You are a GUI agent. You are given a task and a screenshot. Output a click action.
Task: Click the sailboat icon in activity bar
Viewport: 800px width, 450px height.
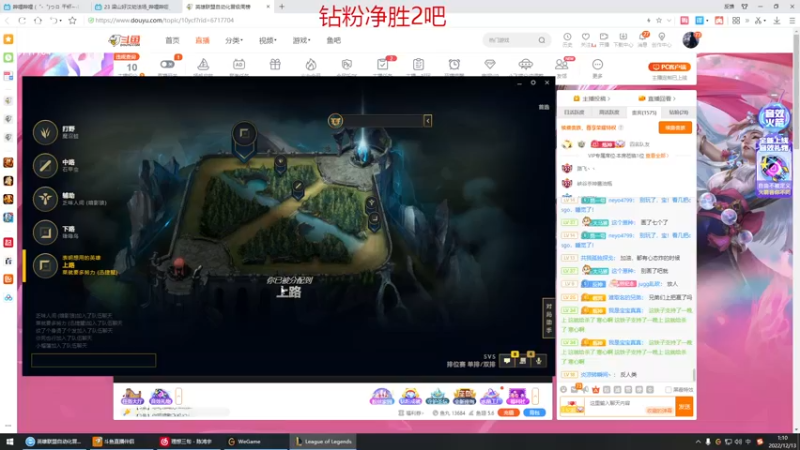click(203, 64)
